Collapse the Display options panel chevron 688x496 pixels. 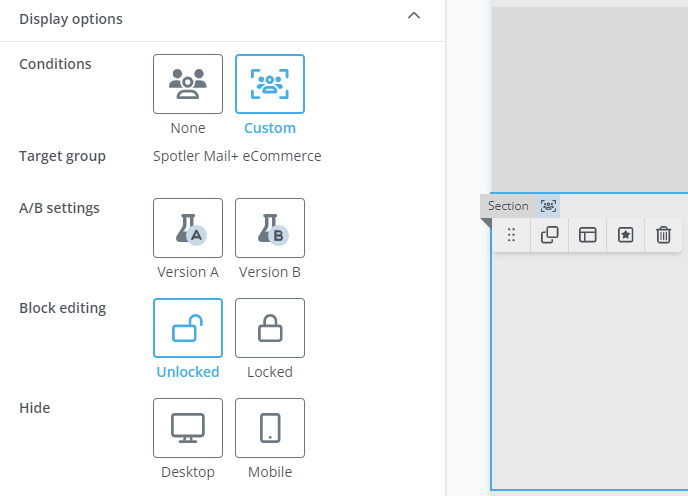point(414,17)
